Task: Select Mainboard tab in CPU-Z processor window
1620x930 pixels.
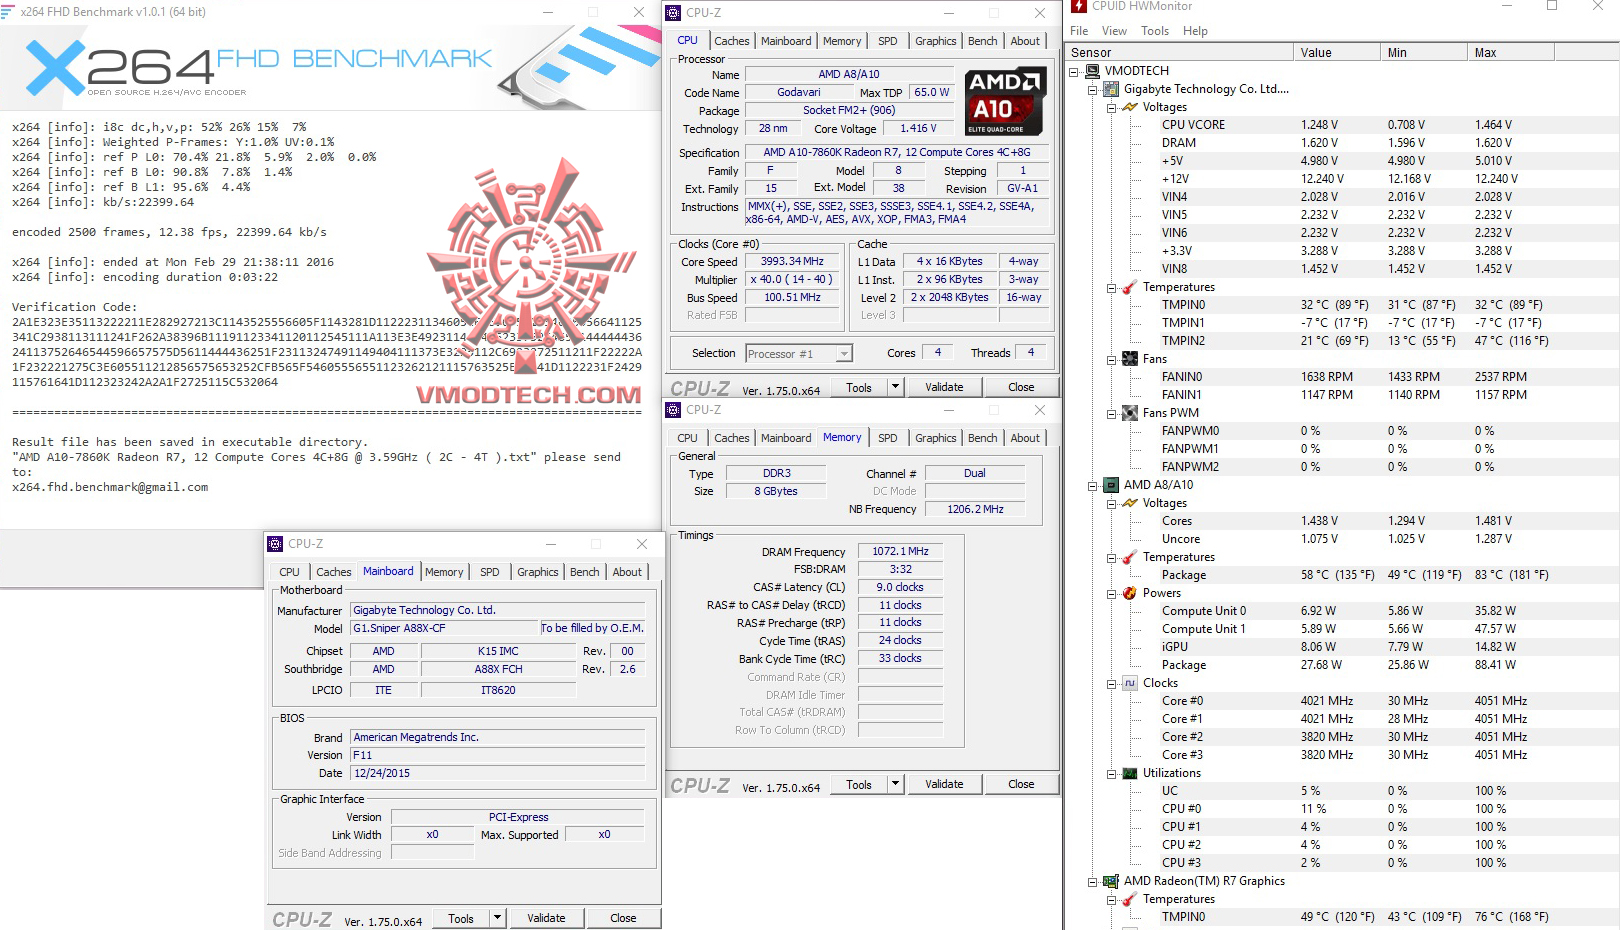Action: pyautogui.click(x=786, y=41)
